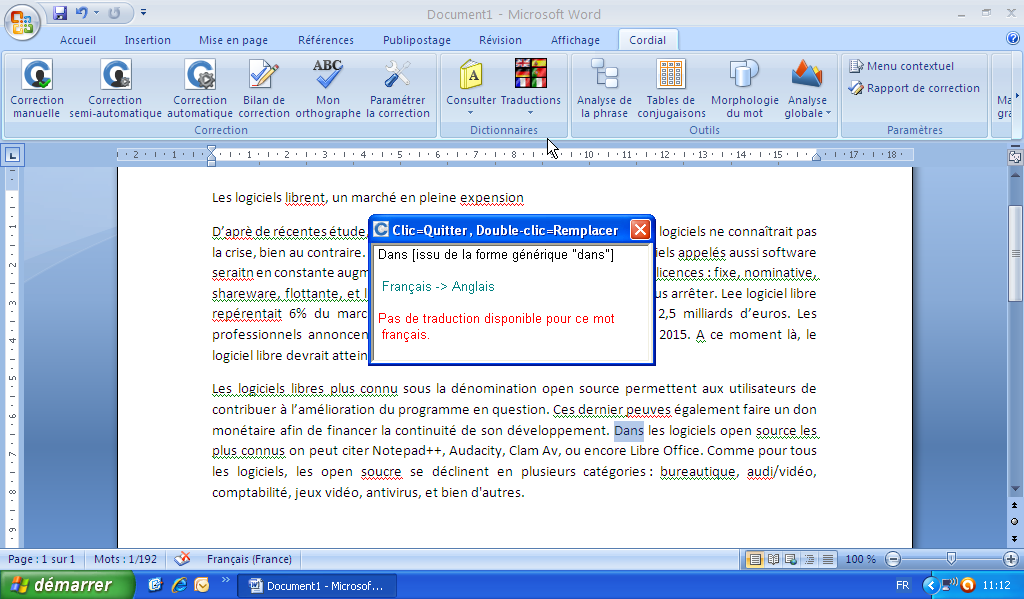Select the Cordial ribbon tab
This screenshot has width=1024, height=599.
pyautogui.click(x=647, y=40)
